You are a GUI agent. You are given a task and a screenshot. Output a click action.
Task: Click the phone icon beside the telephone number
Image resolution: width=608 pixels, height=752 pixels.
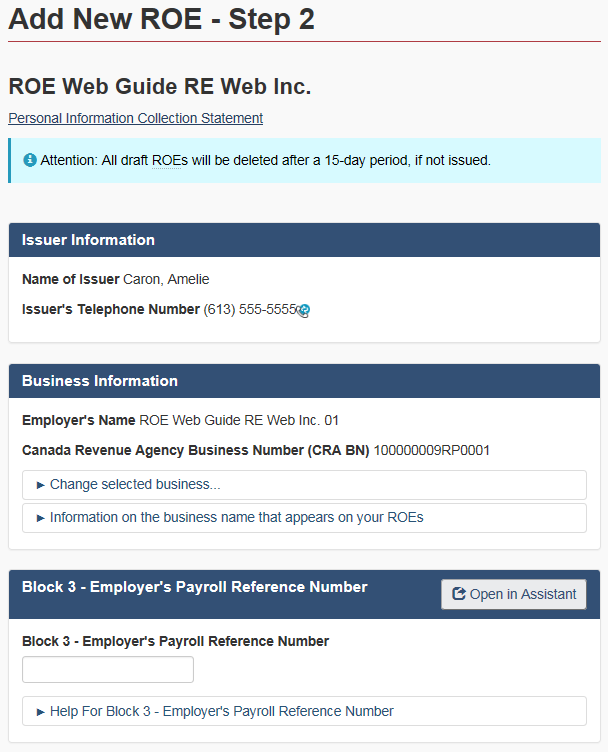coord(304,311)
